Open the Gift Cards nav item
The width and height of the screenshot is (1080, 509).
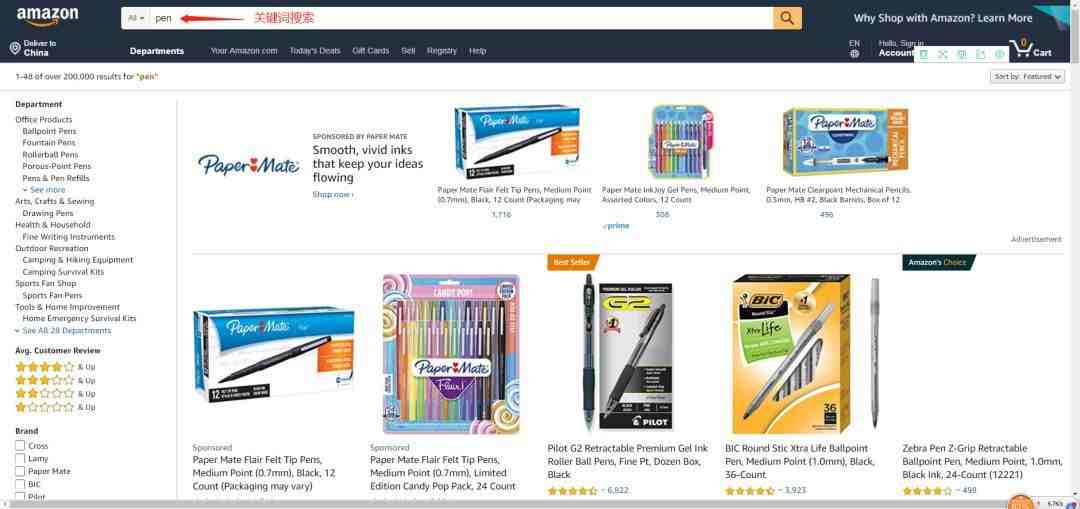click(371, 51)
